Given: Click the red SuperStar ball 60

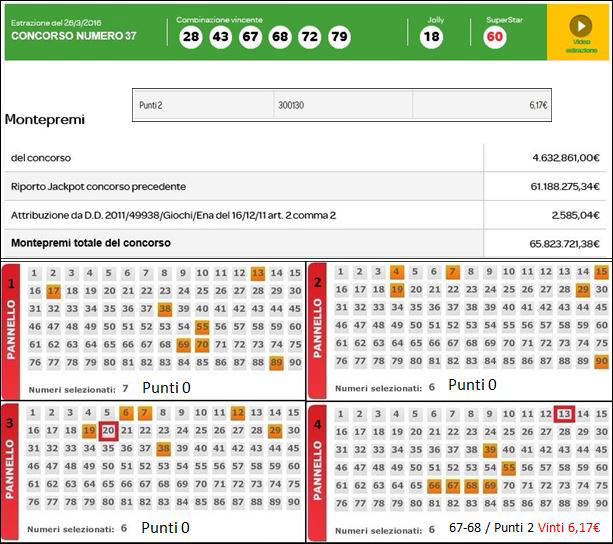Looking at the screenshot, I should click(x=494, y=37).
